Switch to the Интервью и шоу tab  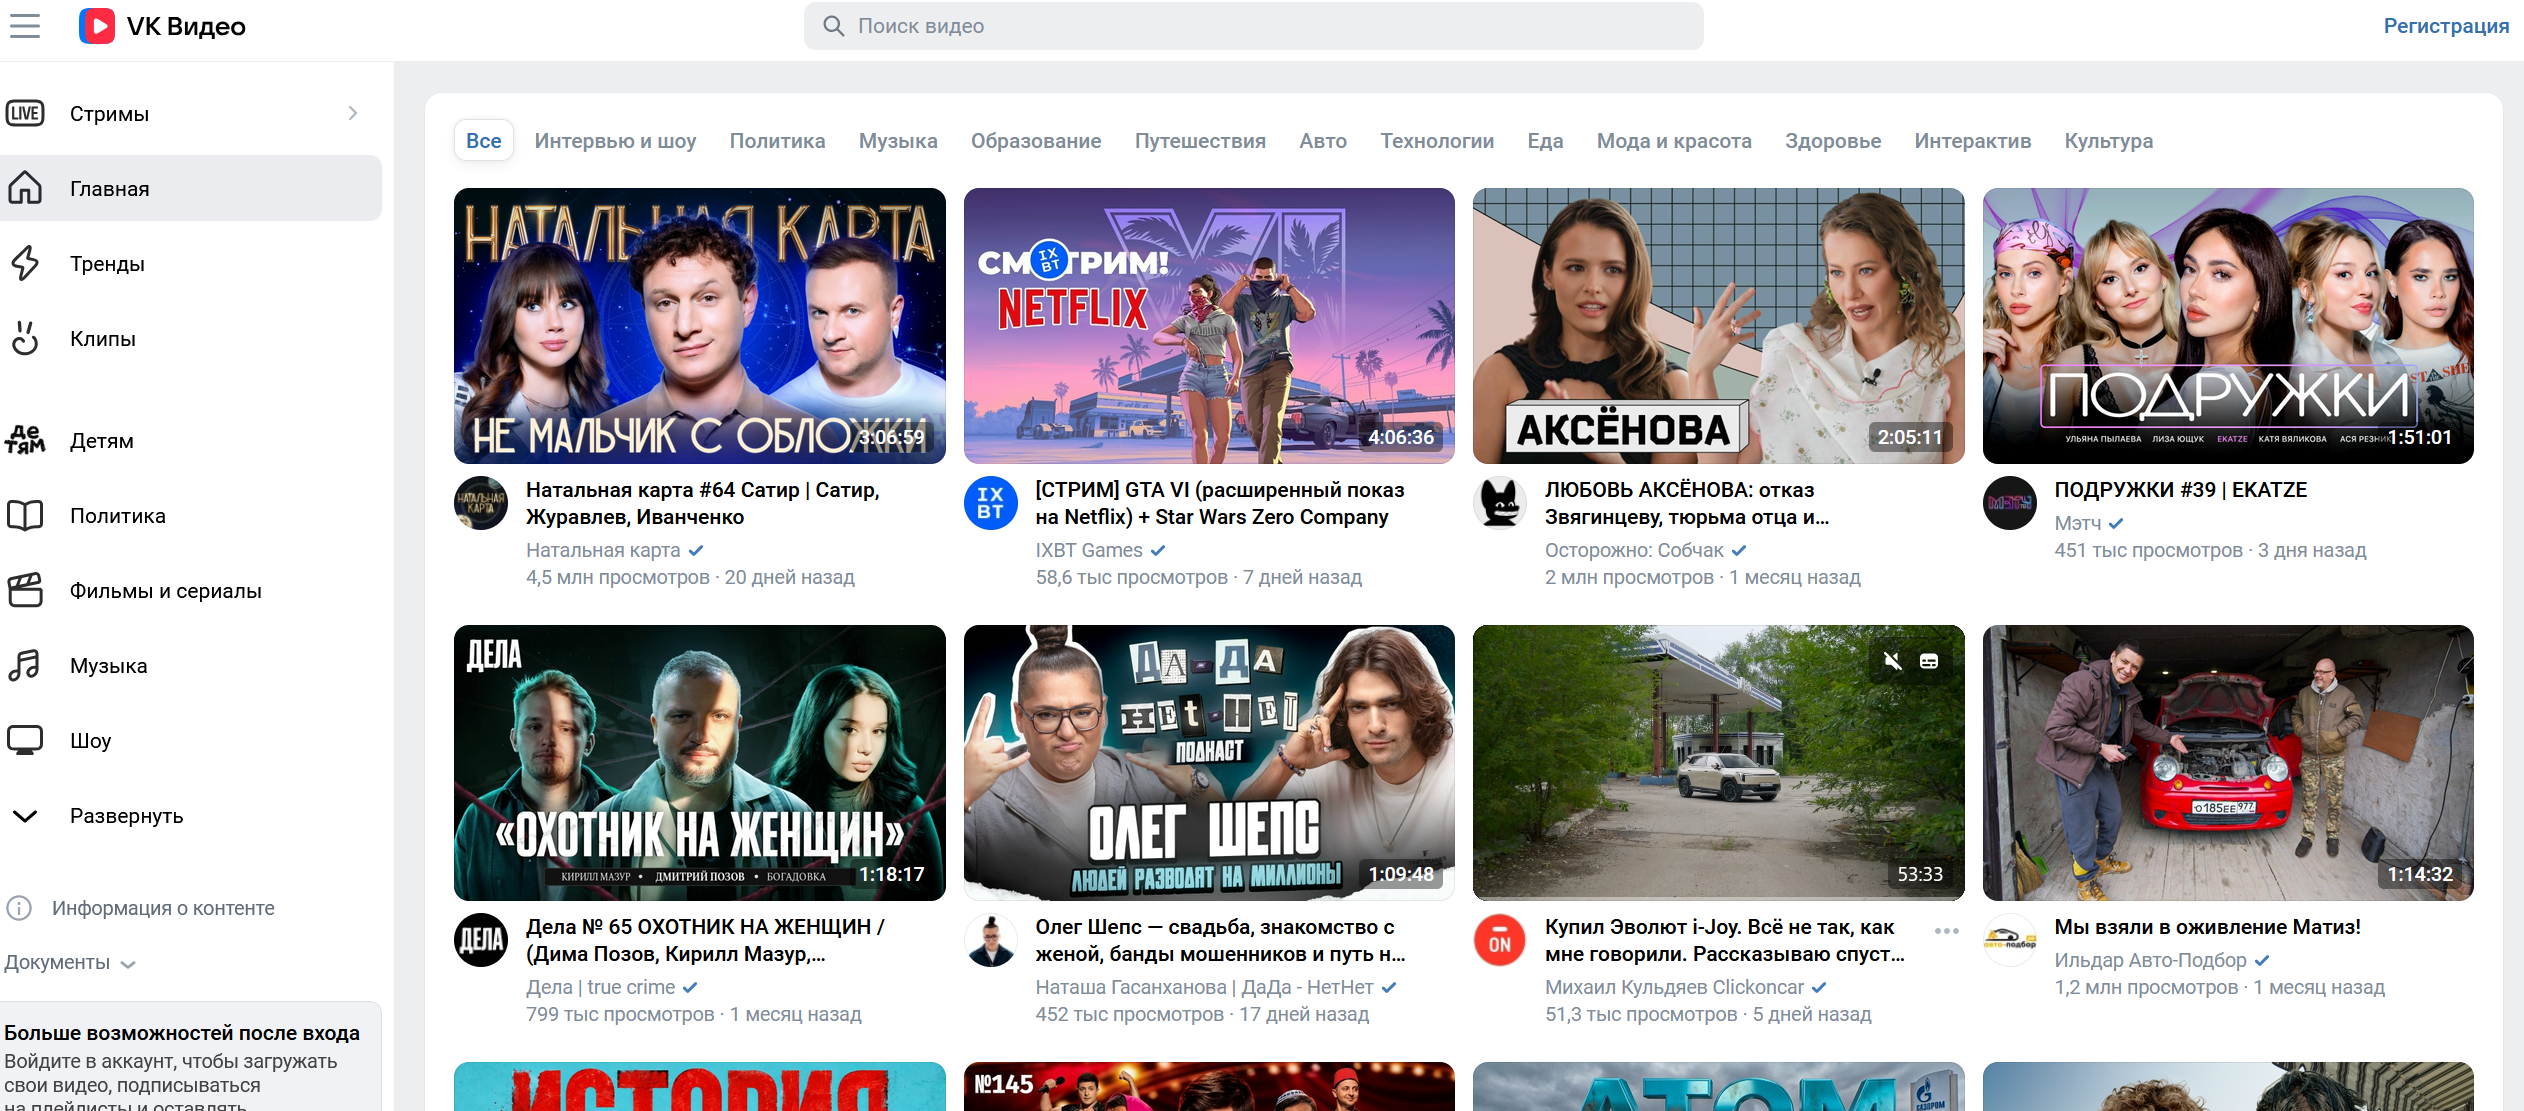pyautogui.click(x=615, y=141)
